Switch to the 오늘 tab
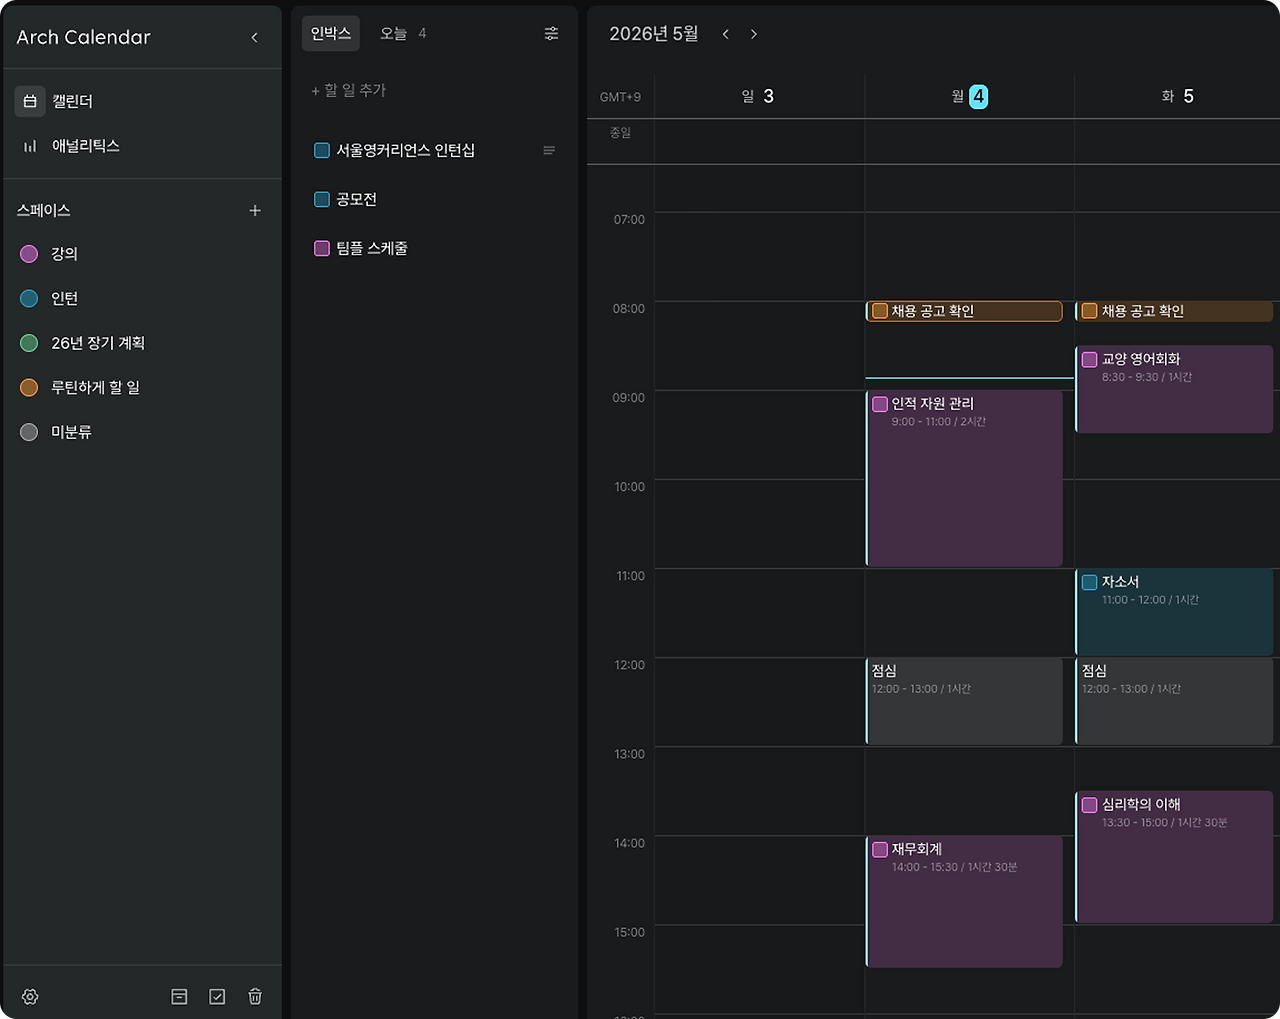The height and width of the screenshot is (1019, 1280). pyautogui.click(x=403, y=33)
